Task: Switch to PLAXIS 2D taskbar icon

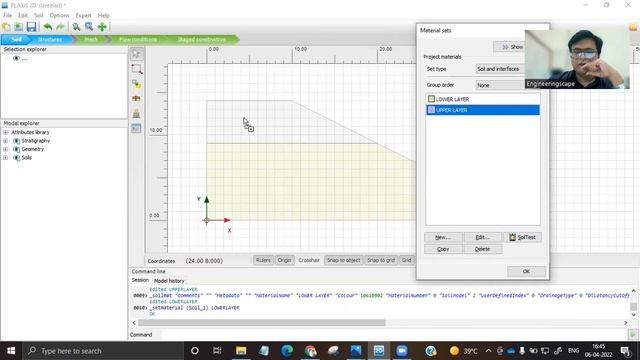Action: coord(379,351)
